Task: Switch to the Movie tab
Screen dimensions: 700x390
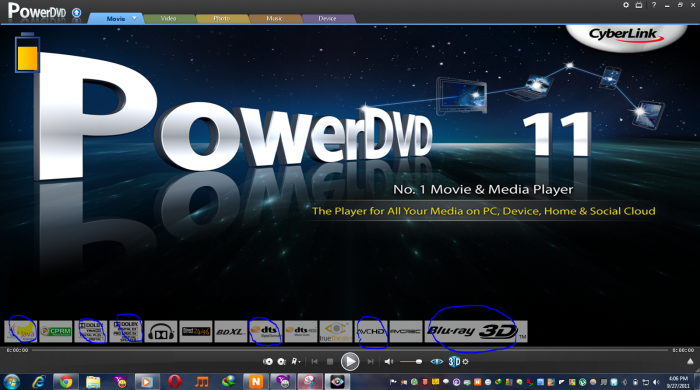Action: coord(116,19)
